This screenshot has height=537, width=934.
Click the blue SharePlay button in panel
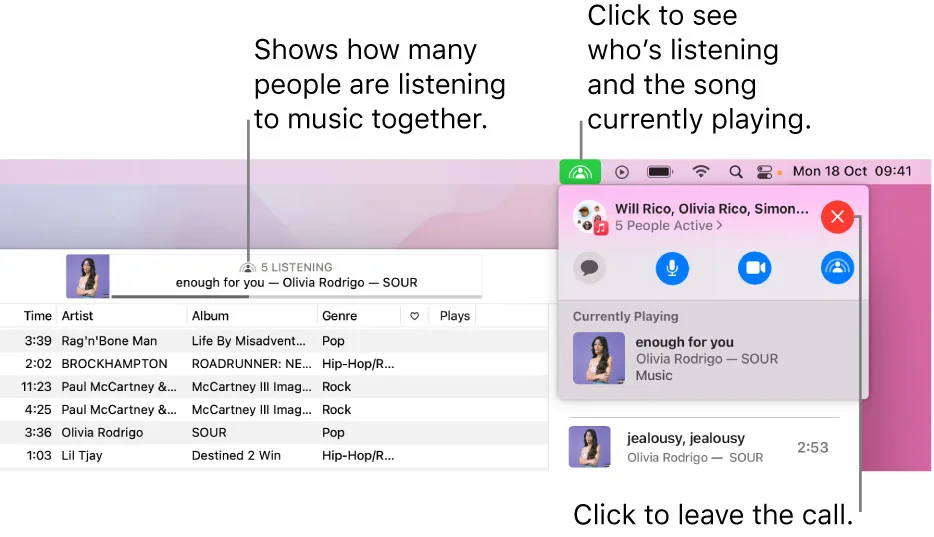tap(837, 268)
